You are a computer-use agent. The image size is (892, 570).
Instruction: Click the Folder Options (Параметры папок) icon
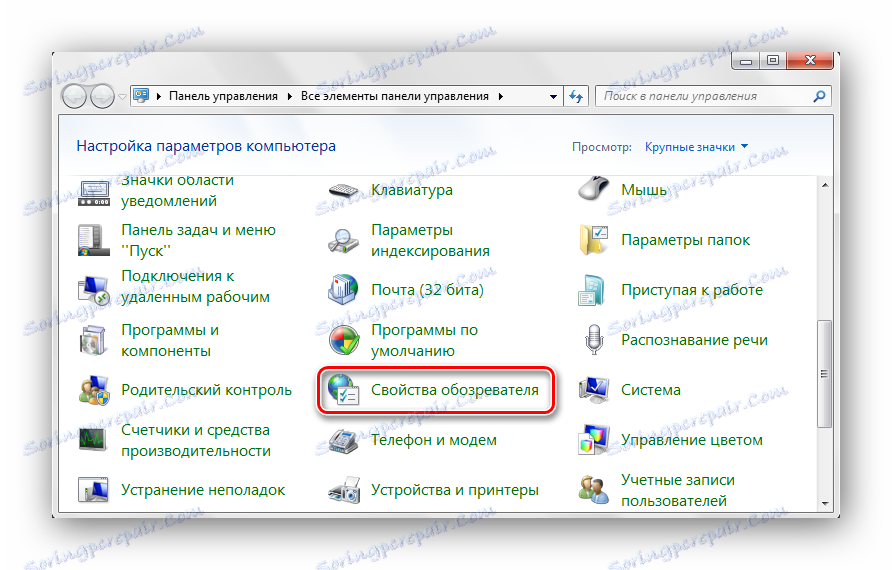pyautogui.click(x=593, y=240)
